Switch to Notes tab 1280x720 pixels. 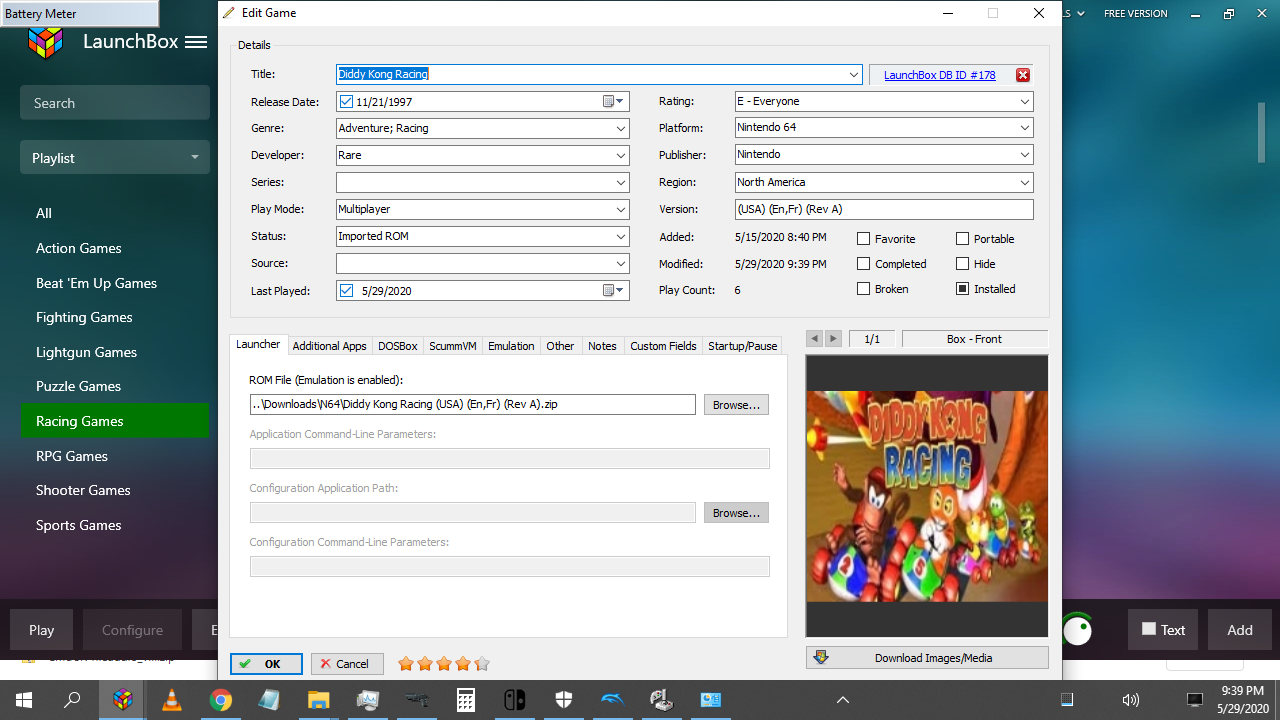tap(602, 346)
